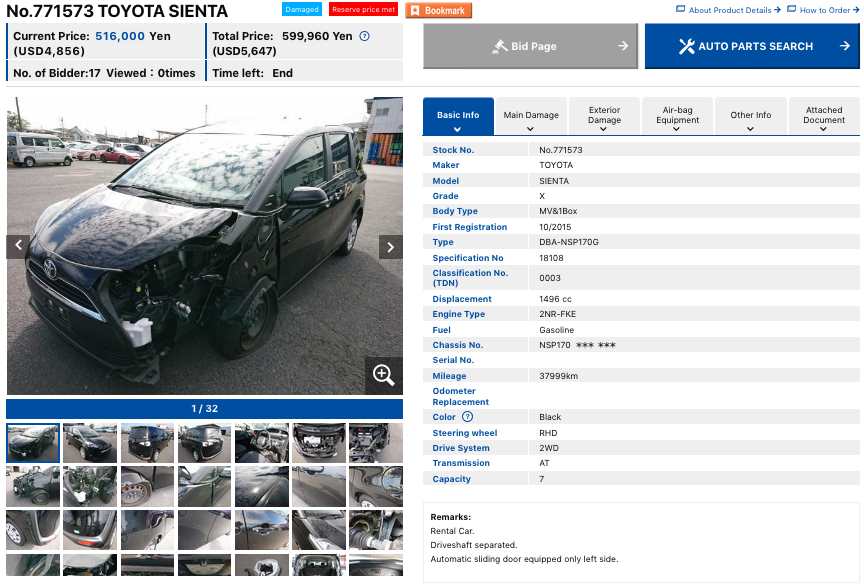Screen dimensions: 864x587
Task: Click Color help question-mark icon
Action: coord(467,417)
